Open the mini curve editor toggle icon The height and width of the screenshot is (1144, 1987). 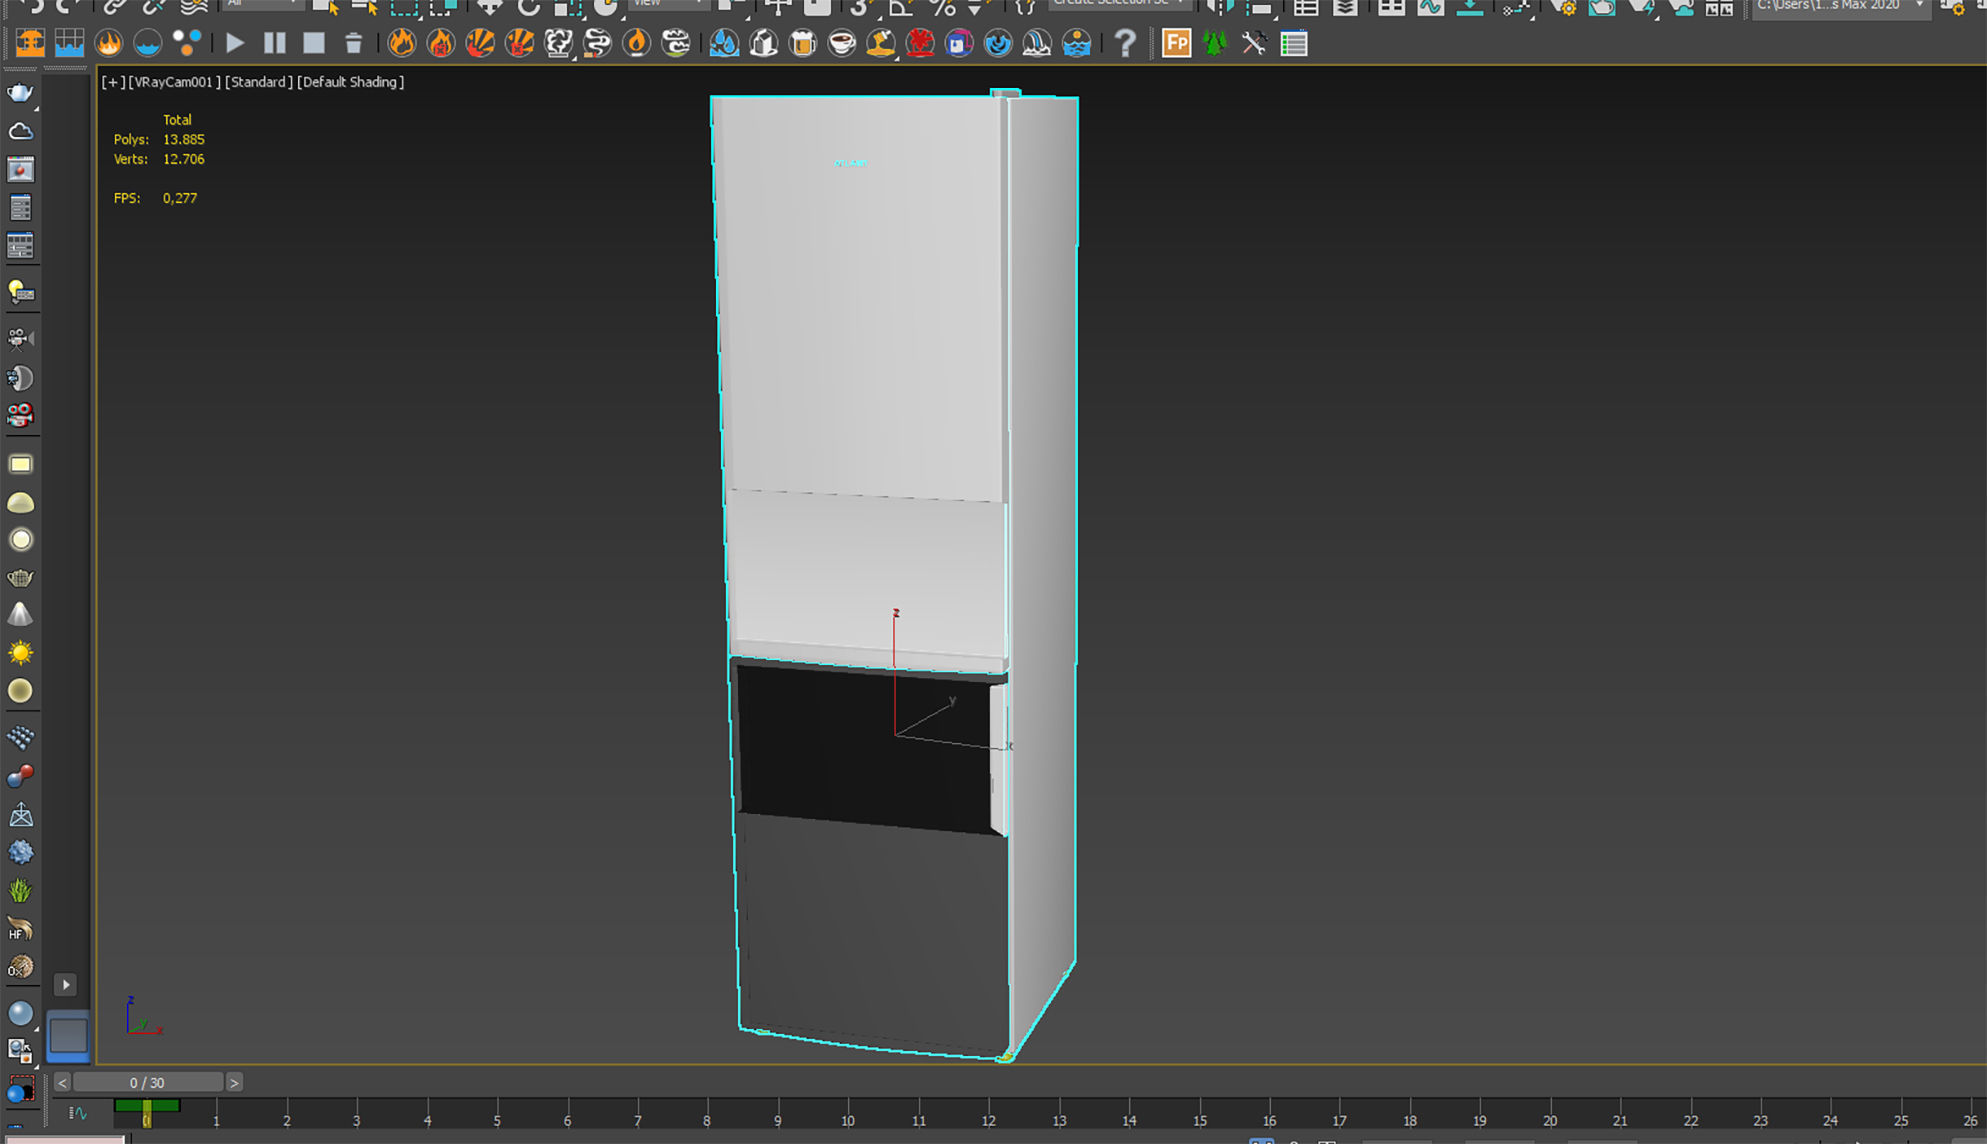coord(77,1113)
